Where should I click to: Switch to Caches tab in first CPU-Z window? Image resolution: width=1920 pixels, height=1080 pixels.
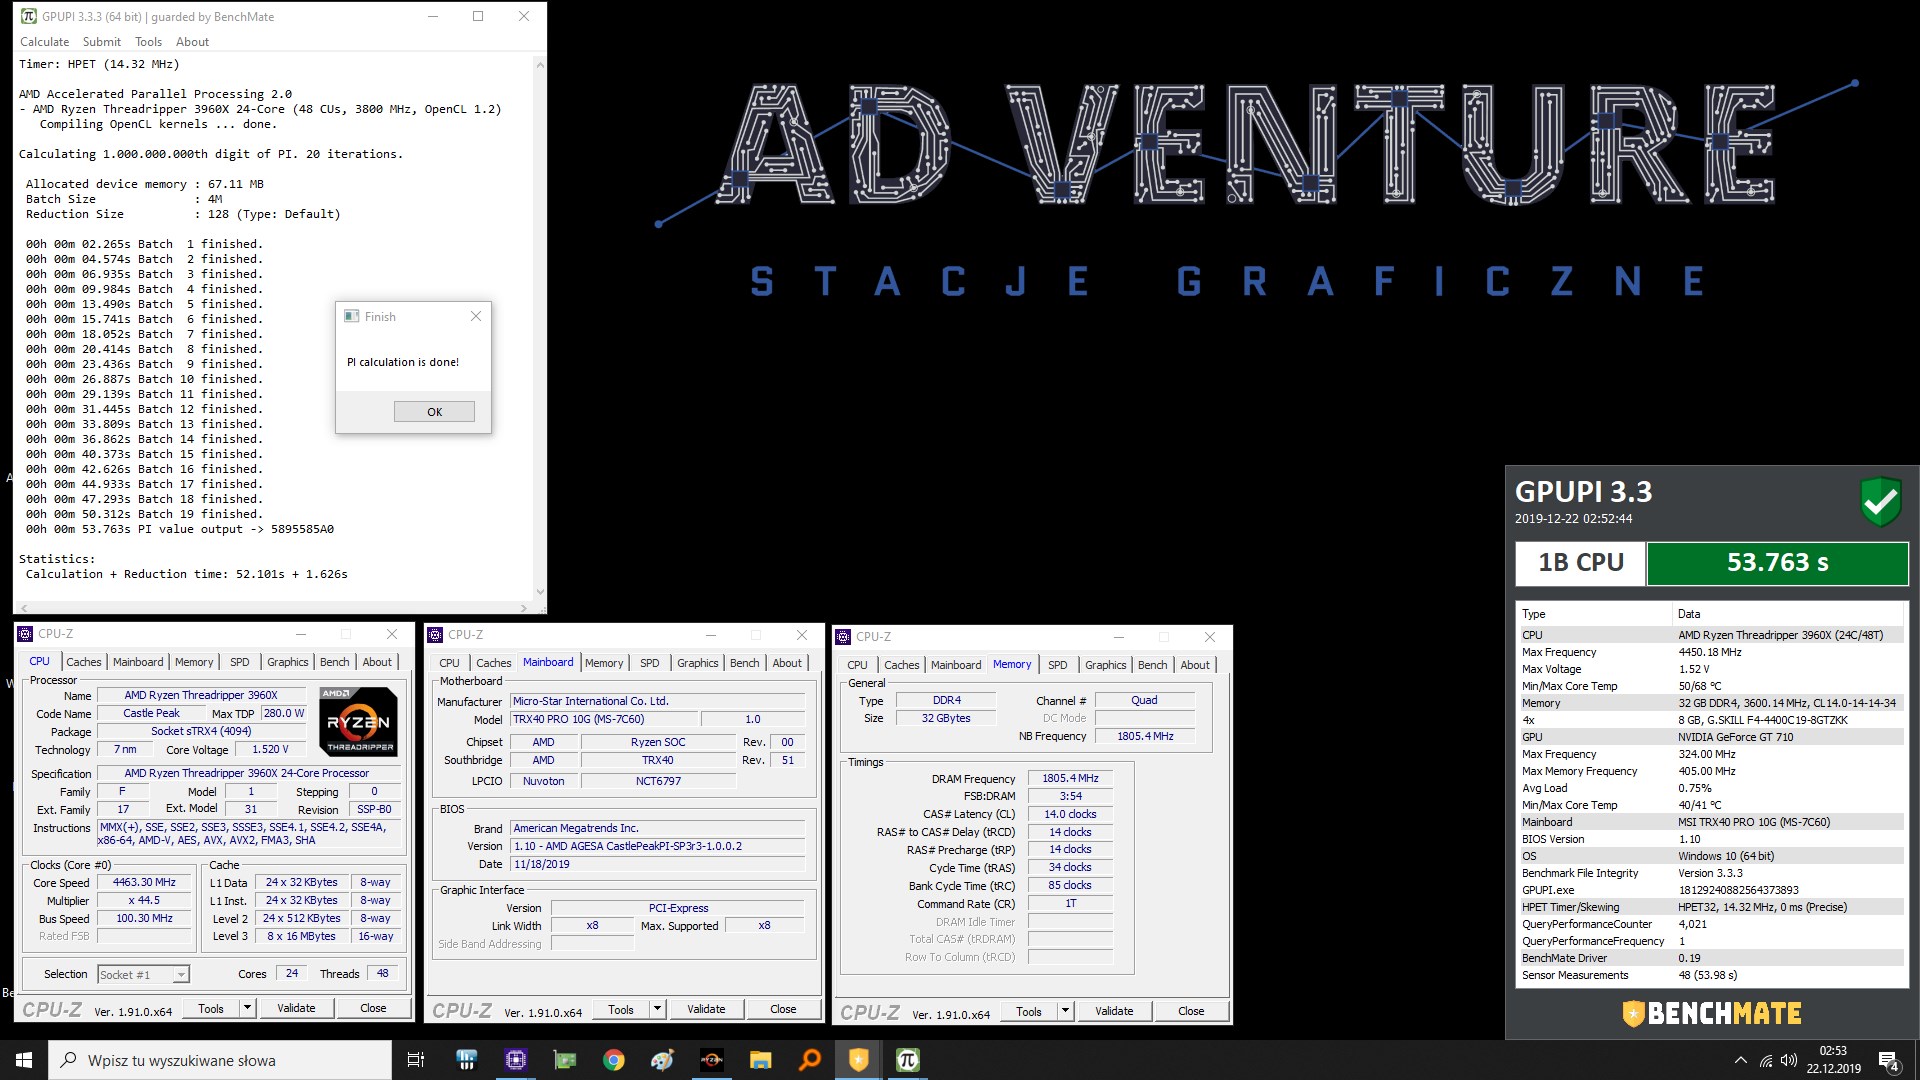pos(84,662)
